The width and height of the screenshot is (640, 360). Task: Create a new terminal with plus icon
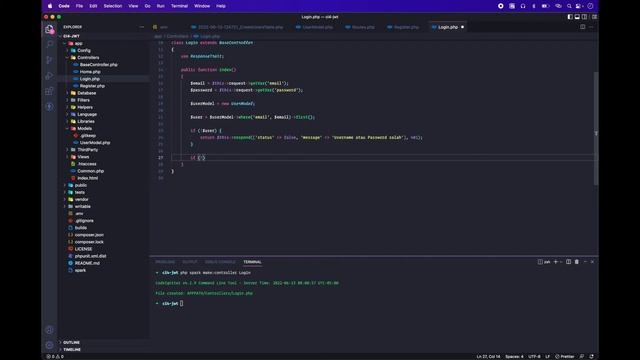[x=556, y=262]
